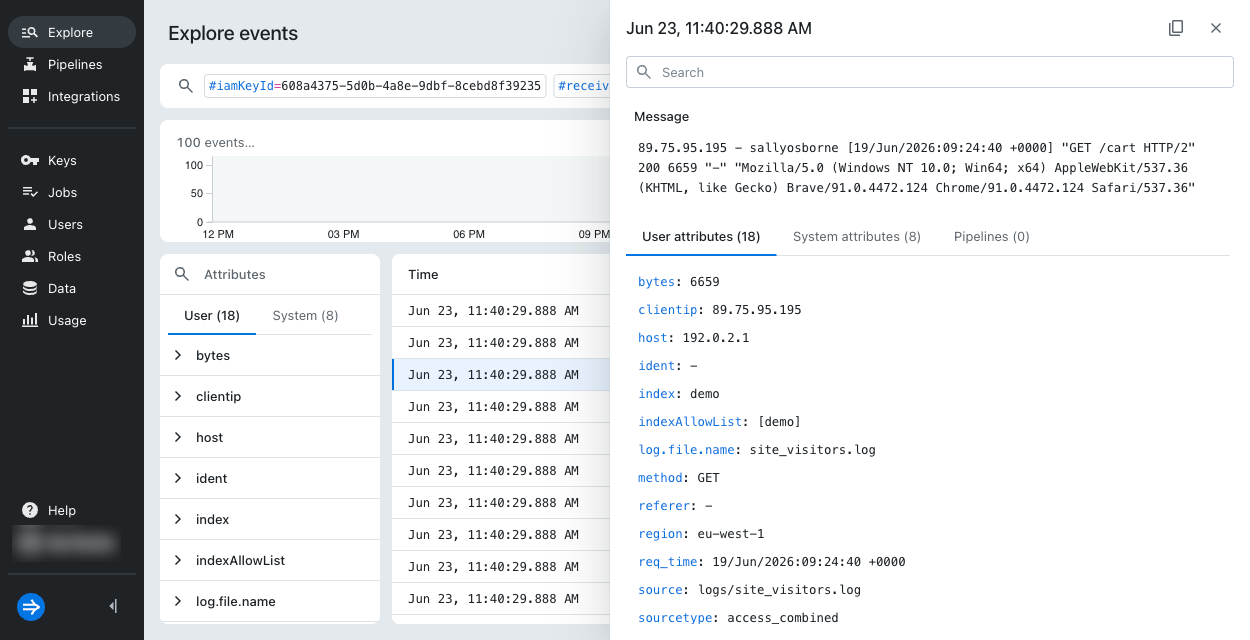
Task: Click the blurred user account entry
Action: click(65, 542)
